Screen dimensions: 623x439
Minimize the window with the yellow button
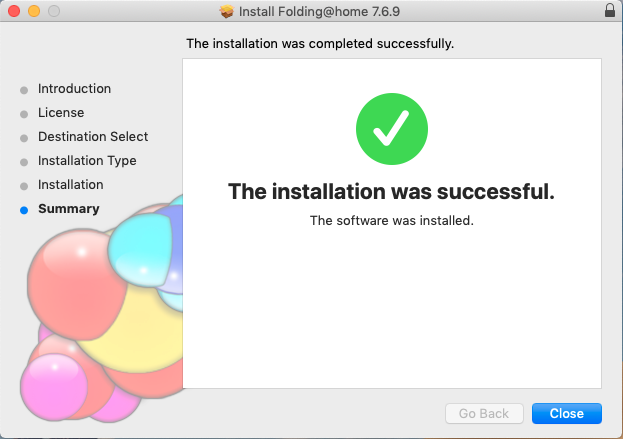[x=34, y=11]
